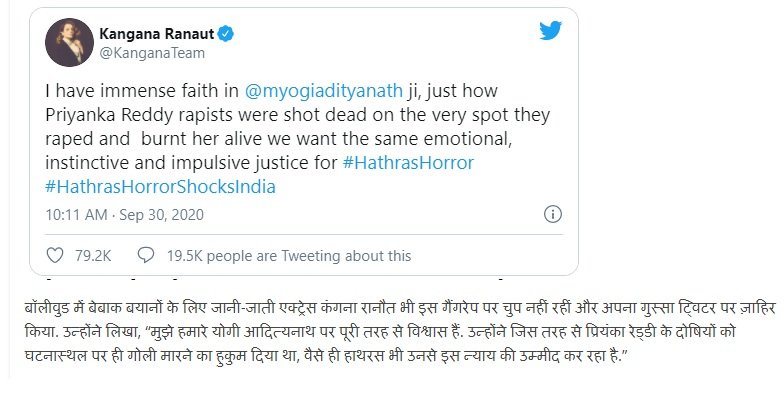Click the Twitter bird logo
The height and width of the screenshot is (404, 784).
[x=550, y=31]
